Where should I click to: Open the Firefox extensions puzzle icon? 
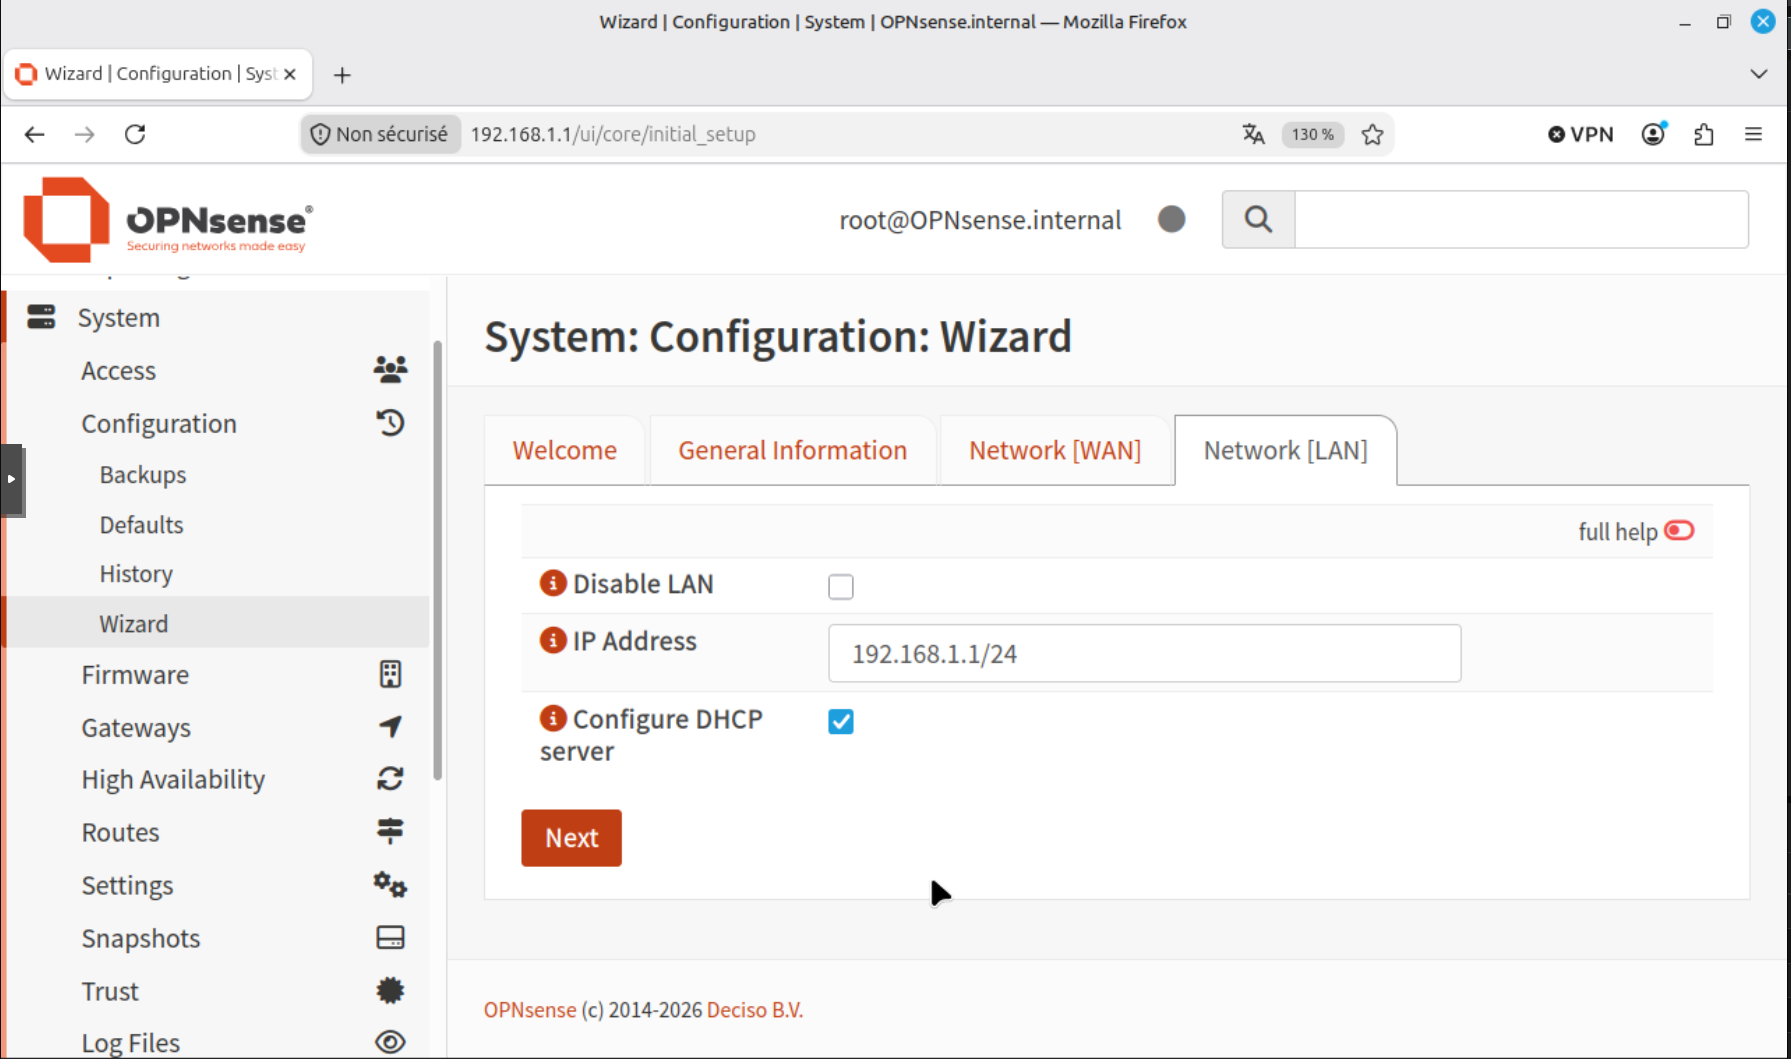[1704, 134]
